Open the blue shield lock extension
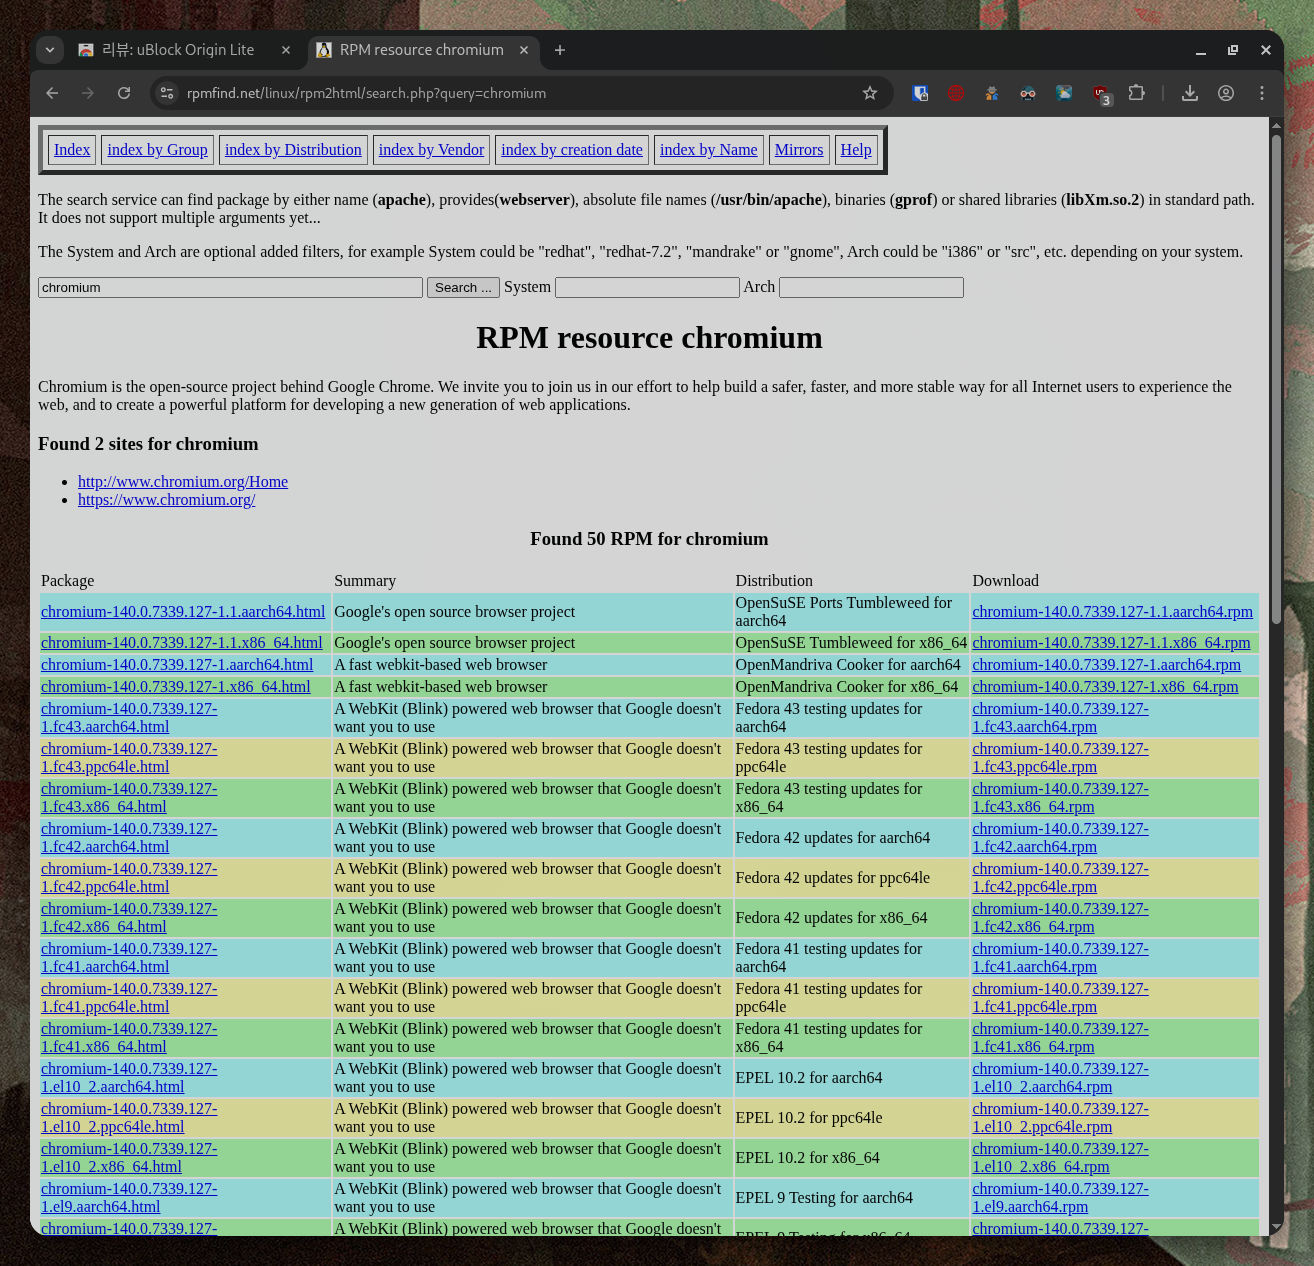The image size is (1314, 1266). point(920,93)
